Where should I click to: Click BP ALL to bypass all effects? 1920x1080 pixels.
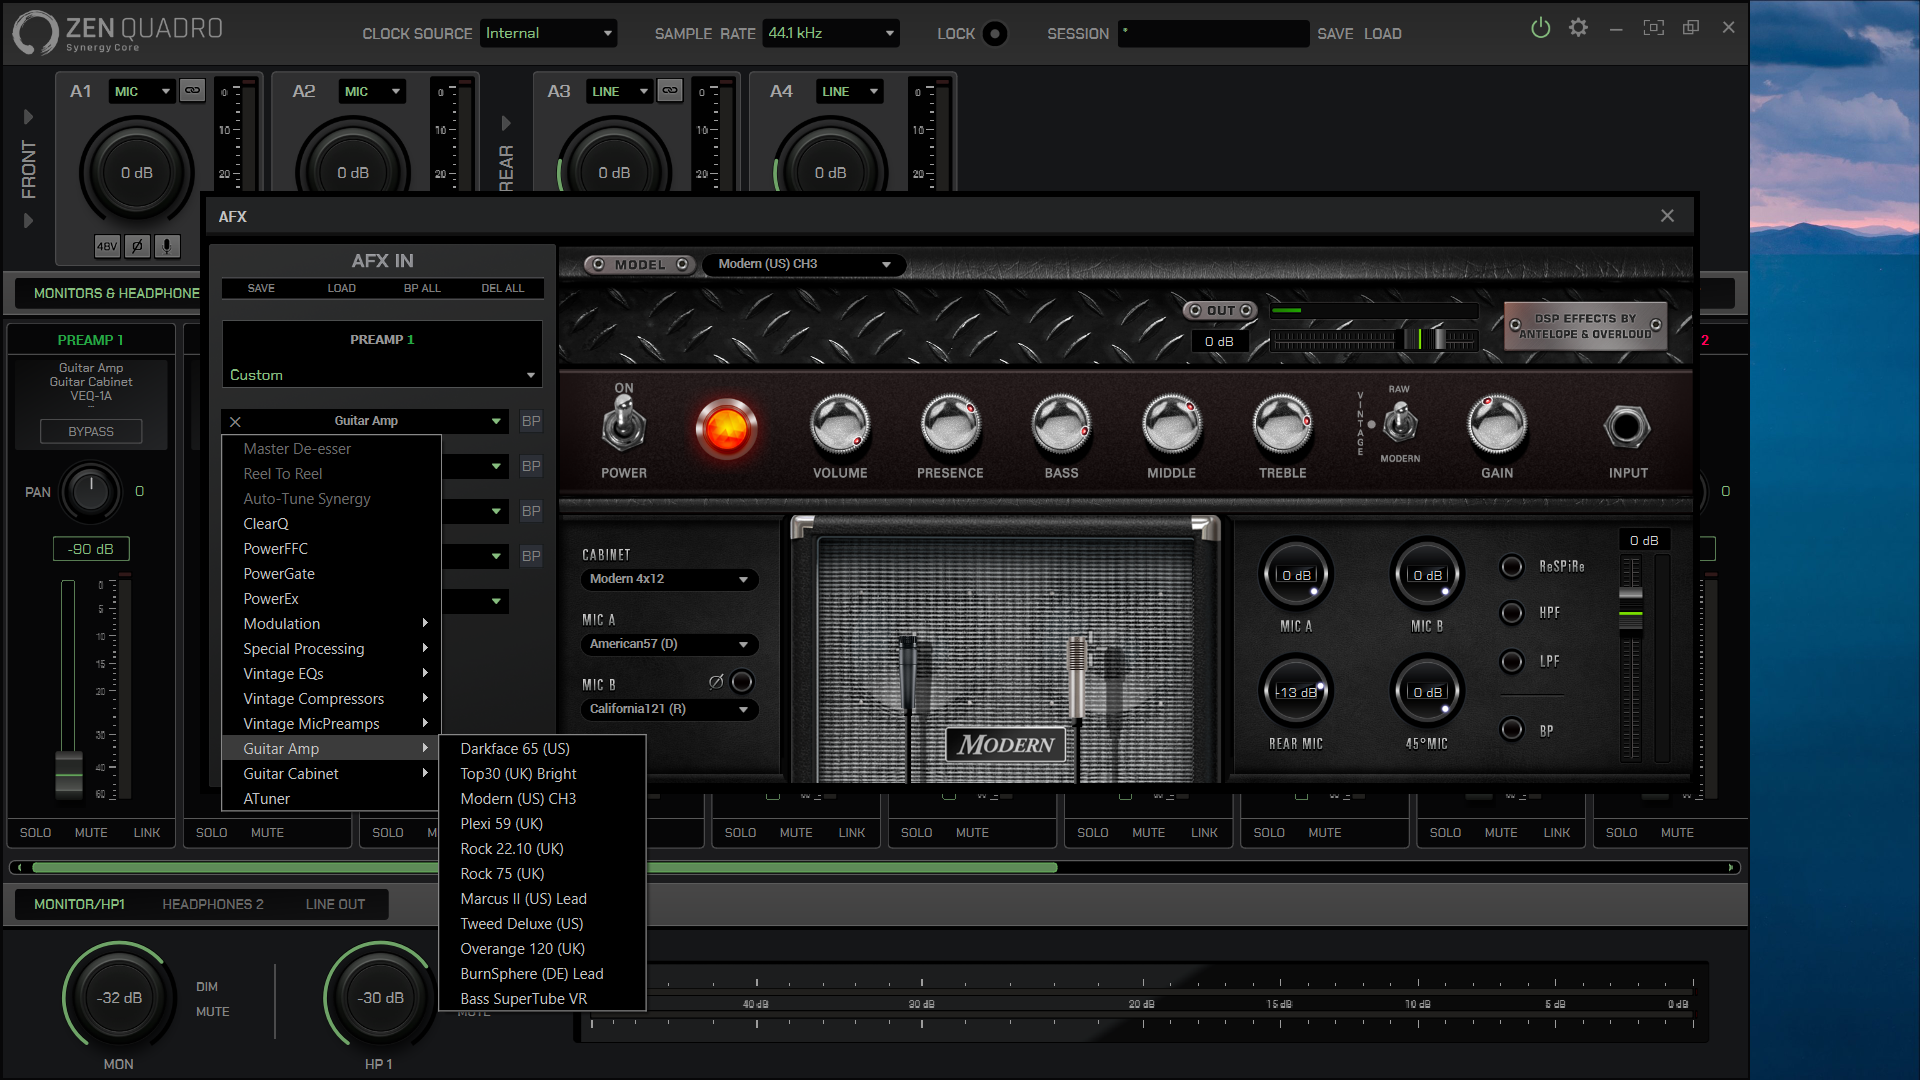(422, 288)
